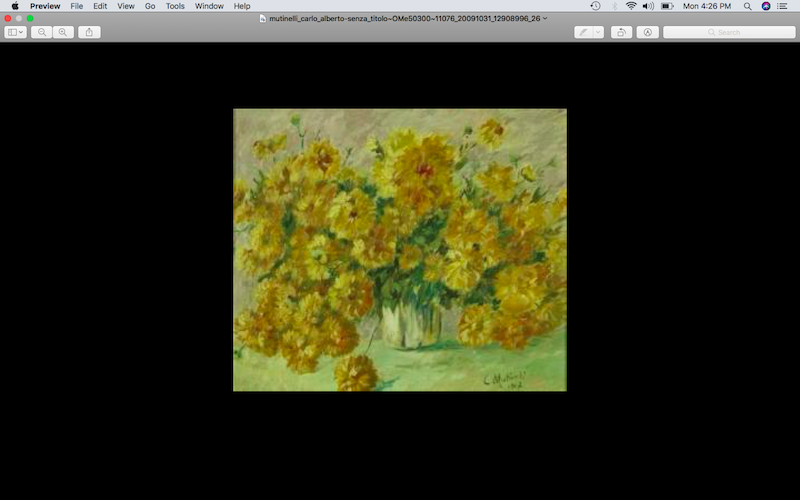Expand the highlight color dropdown arrow

[598, 32]
